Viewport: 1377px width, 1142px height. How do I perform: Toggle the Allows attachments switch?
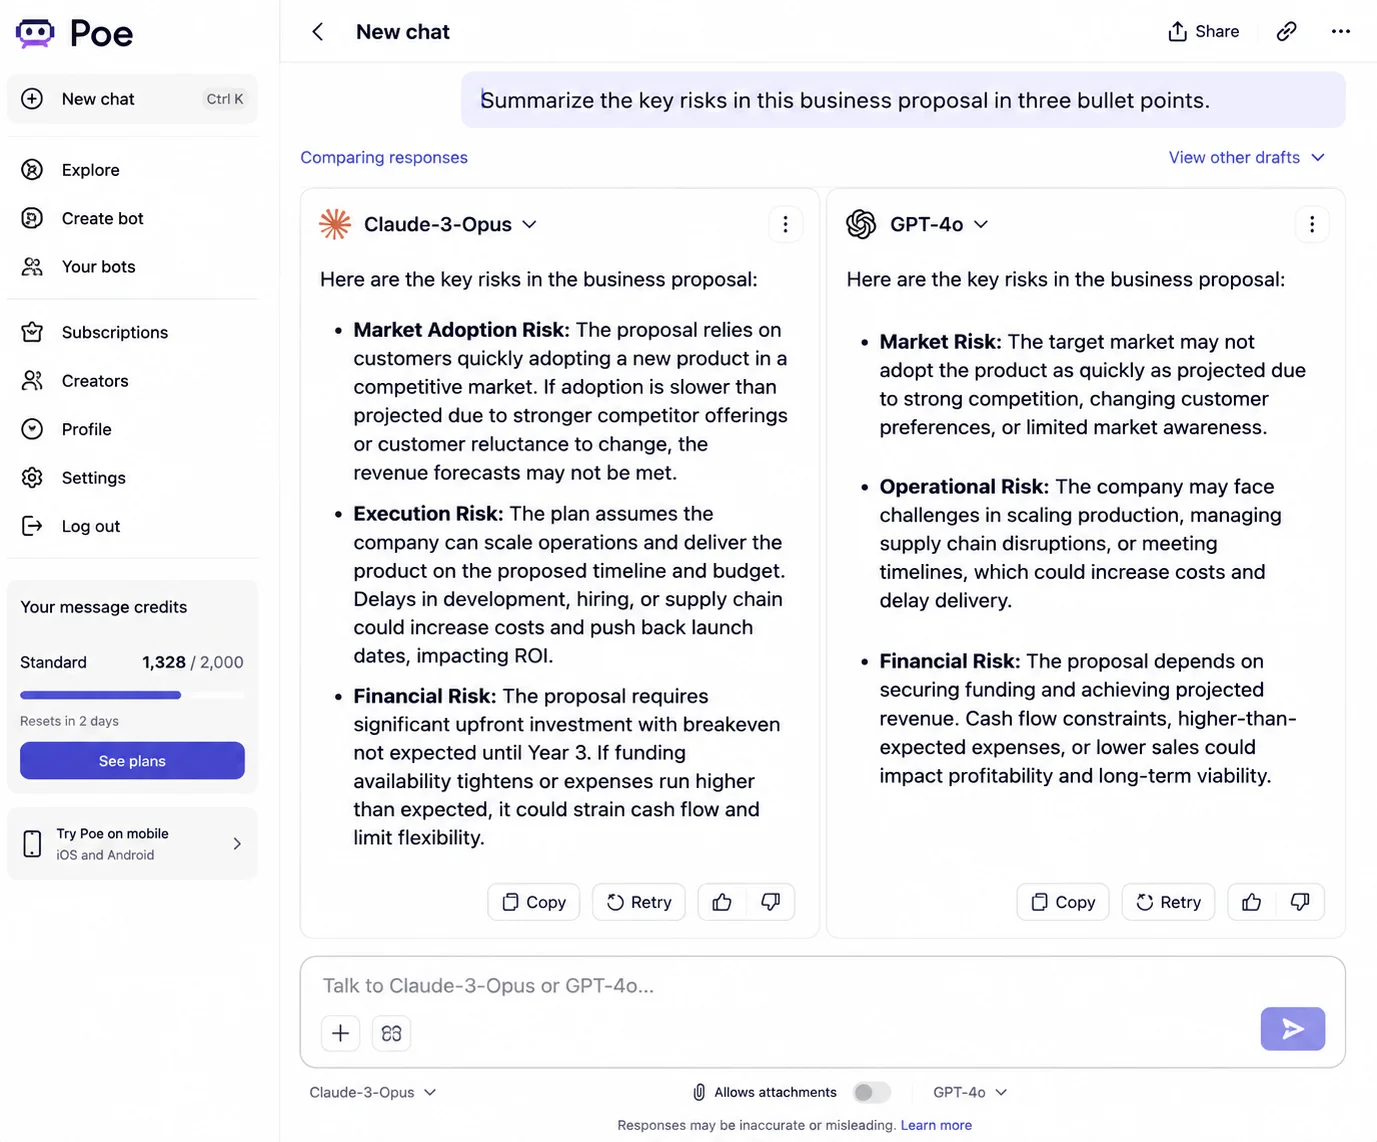(x=871, y=1093)
